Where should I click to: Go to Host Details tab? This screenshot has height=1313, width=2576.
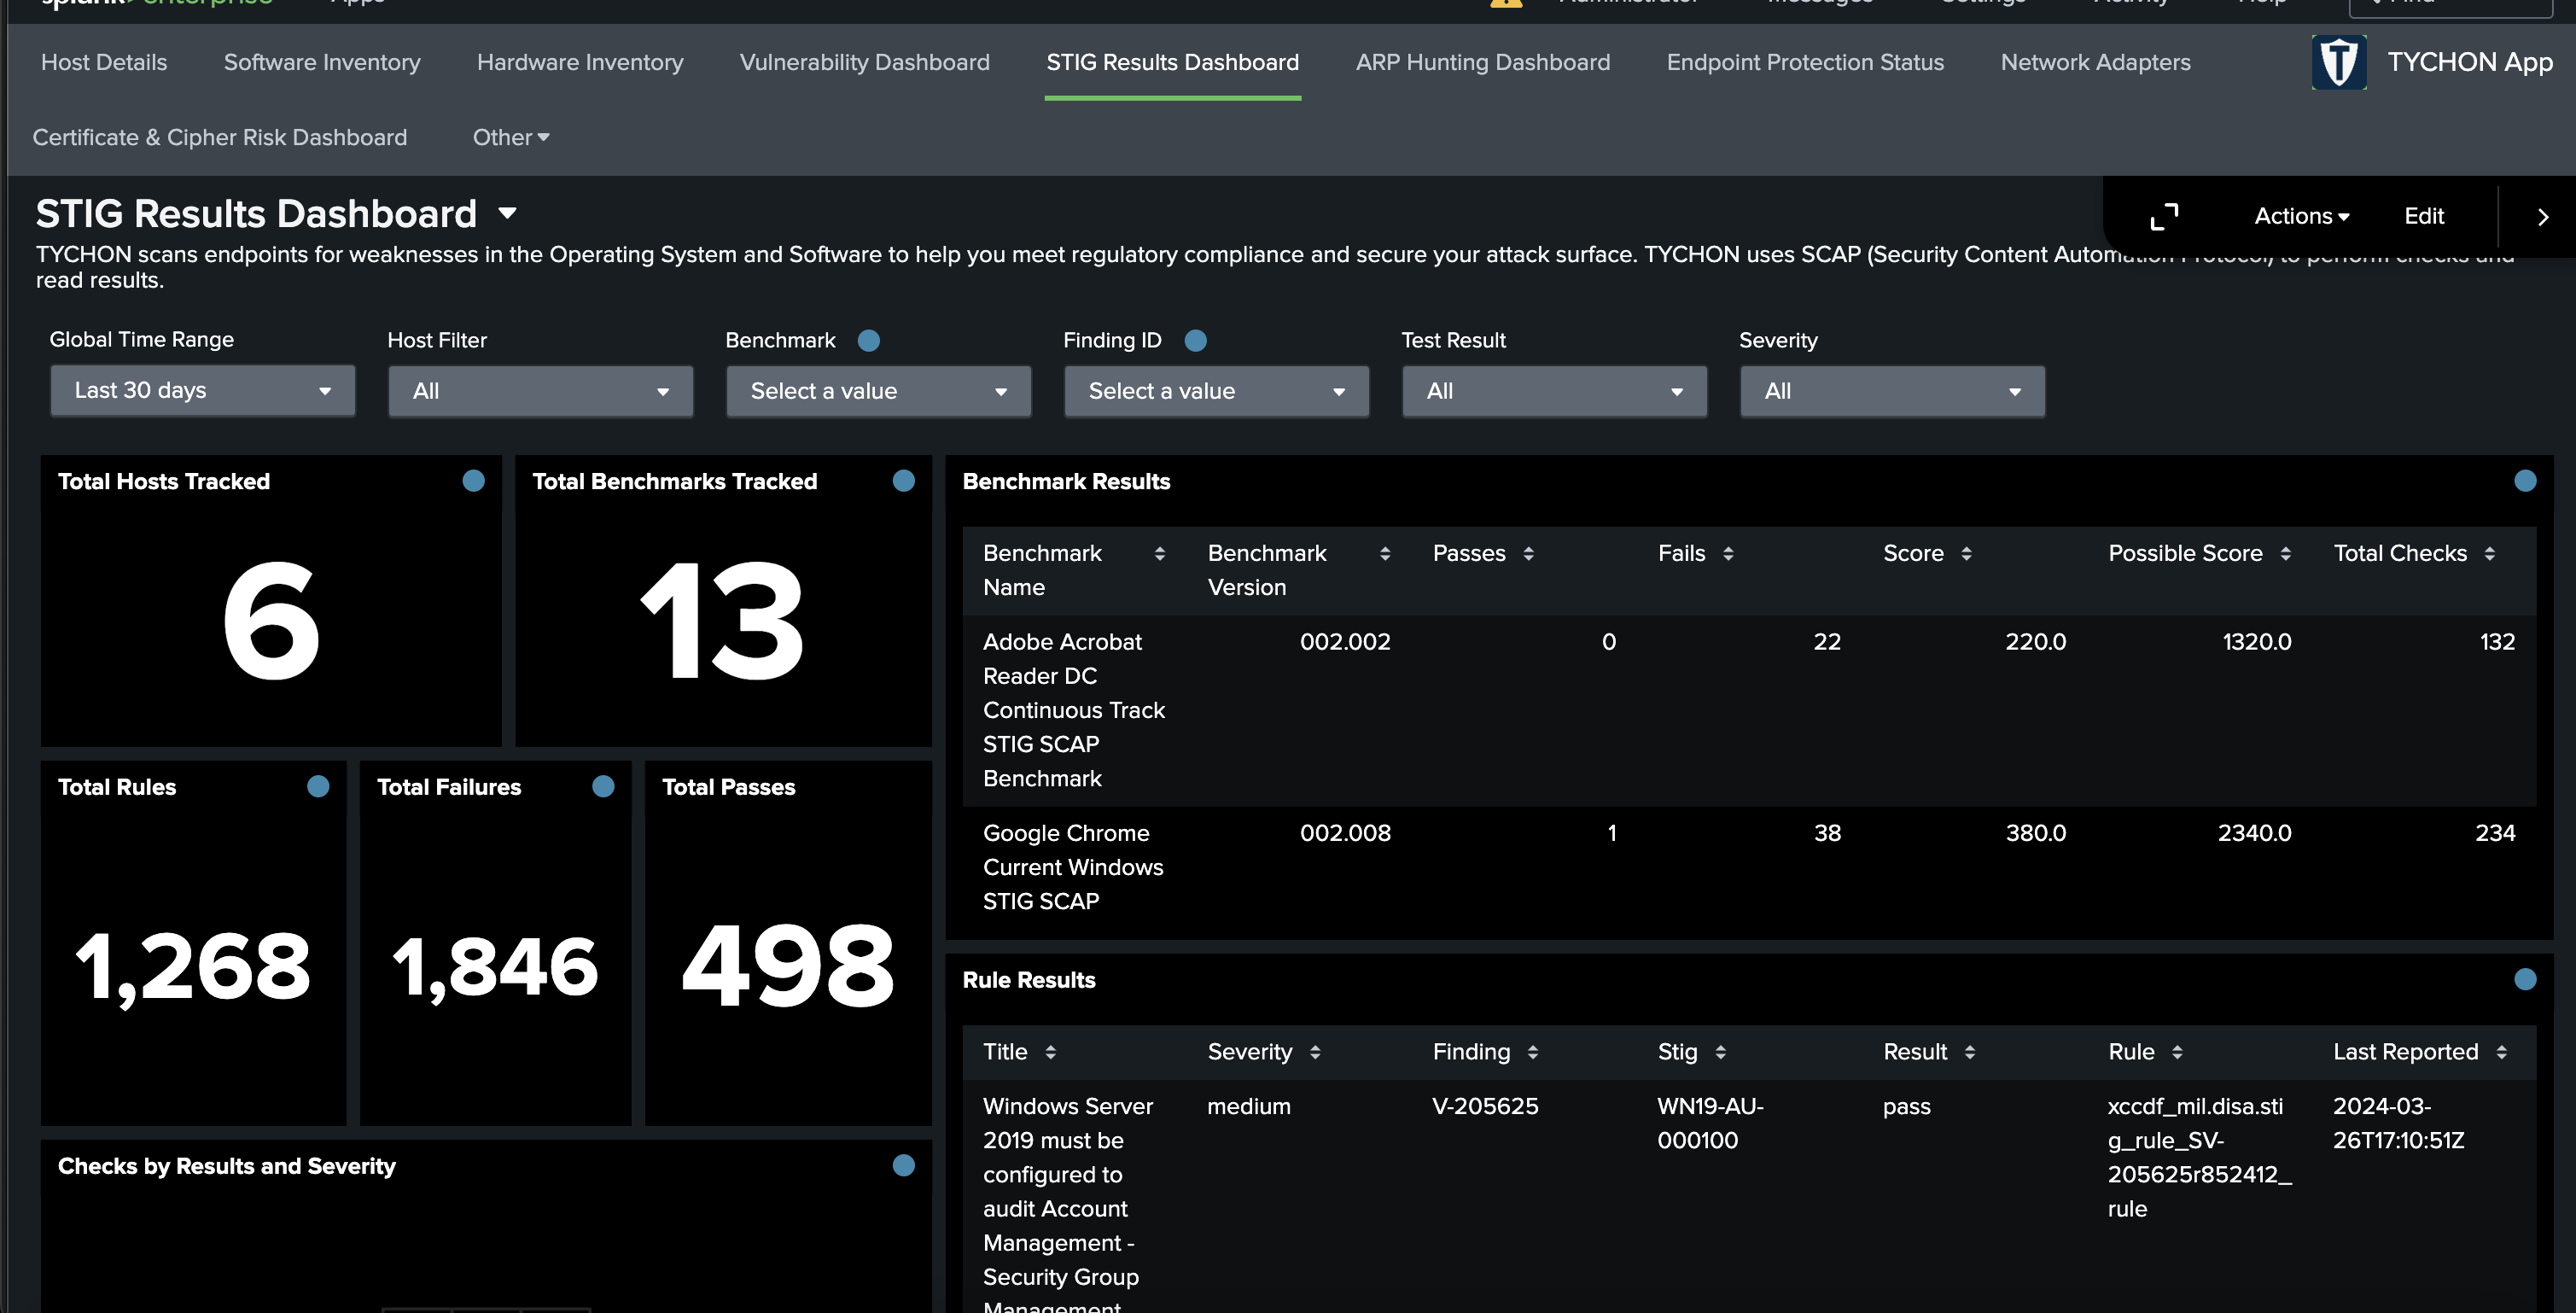(x=104, y=62)
